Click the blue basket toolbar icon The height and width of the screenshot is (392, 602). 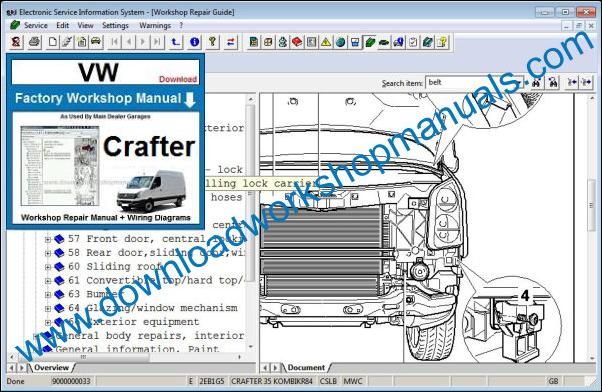pyautogui.click(x=355, y=42)
